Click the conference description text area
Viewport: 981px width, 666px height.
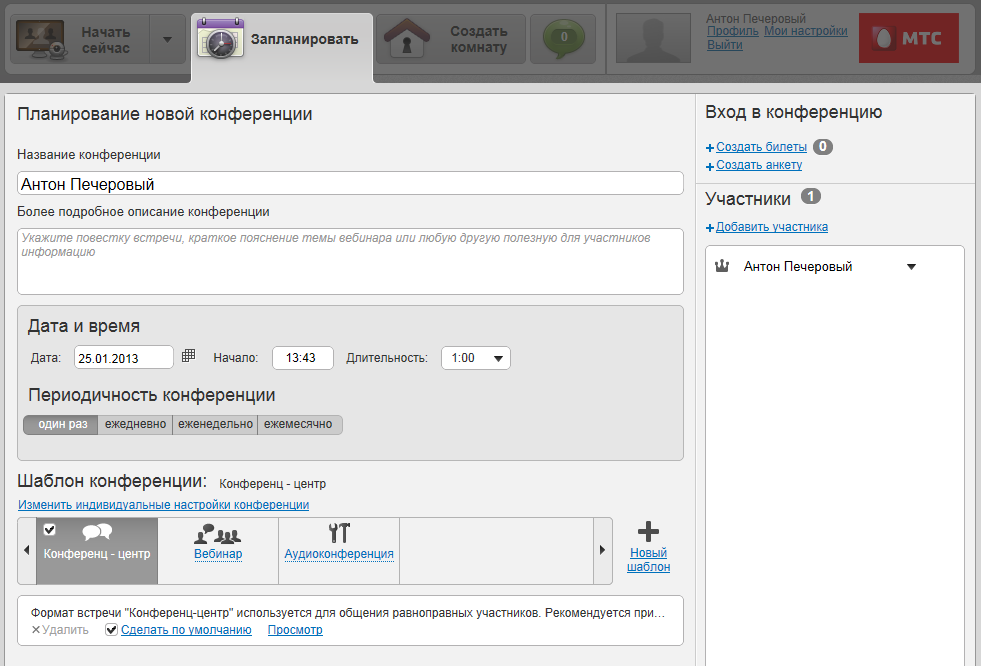350,261
